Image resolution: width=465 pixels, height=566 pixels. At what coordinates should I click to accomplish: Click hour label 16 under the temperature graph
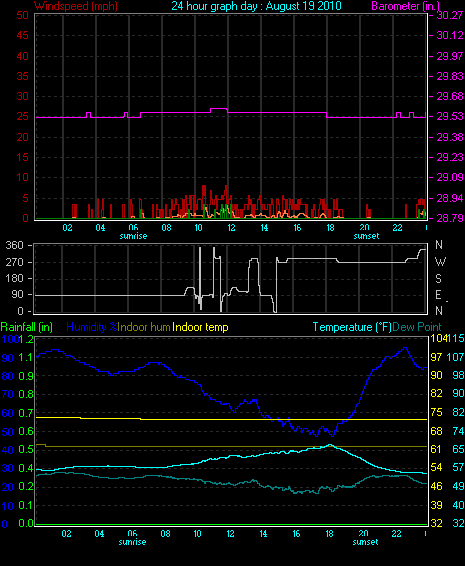click(x=296, y=534)
